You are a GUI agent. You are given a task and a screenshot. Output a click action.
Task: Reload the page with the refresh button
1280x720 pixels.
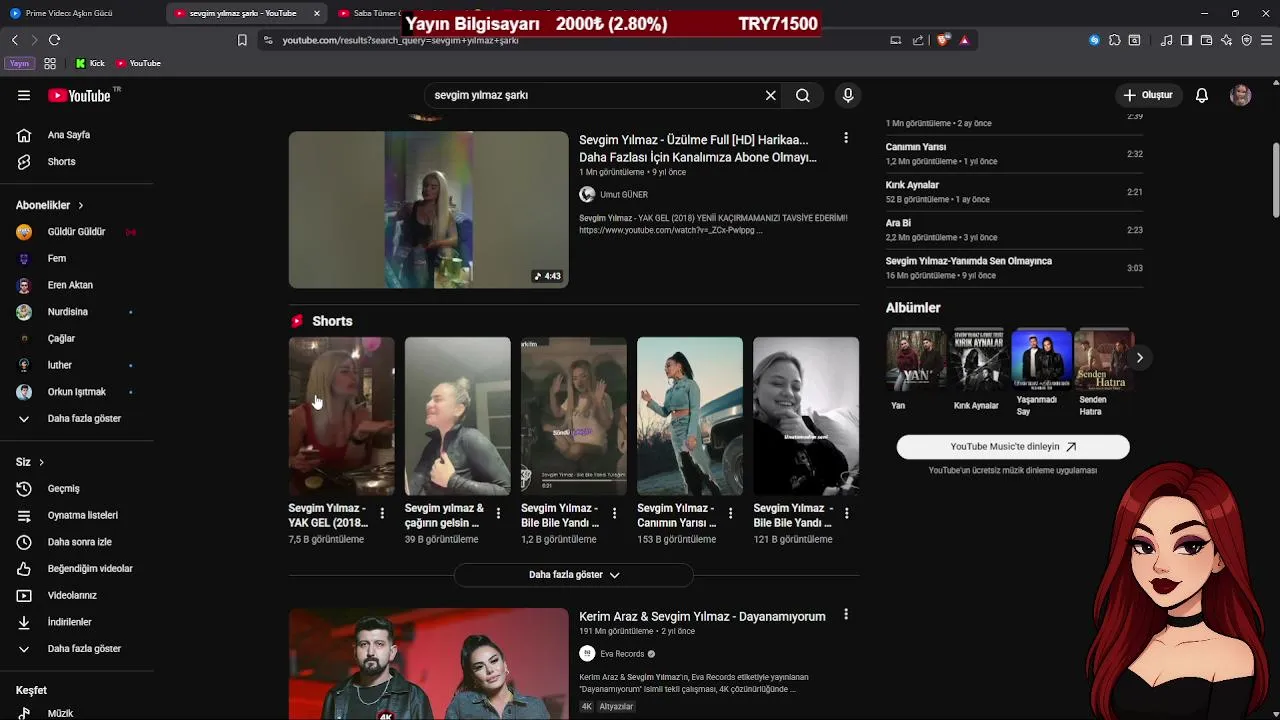pyautogui.click(x=54, y=40)
